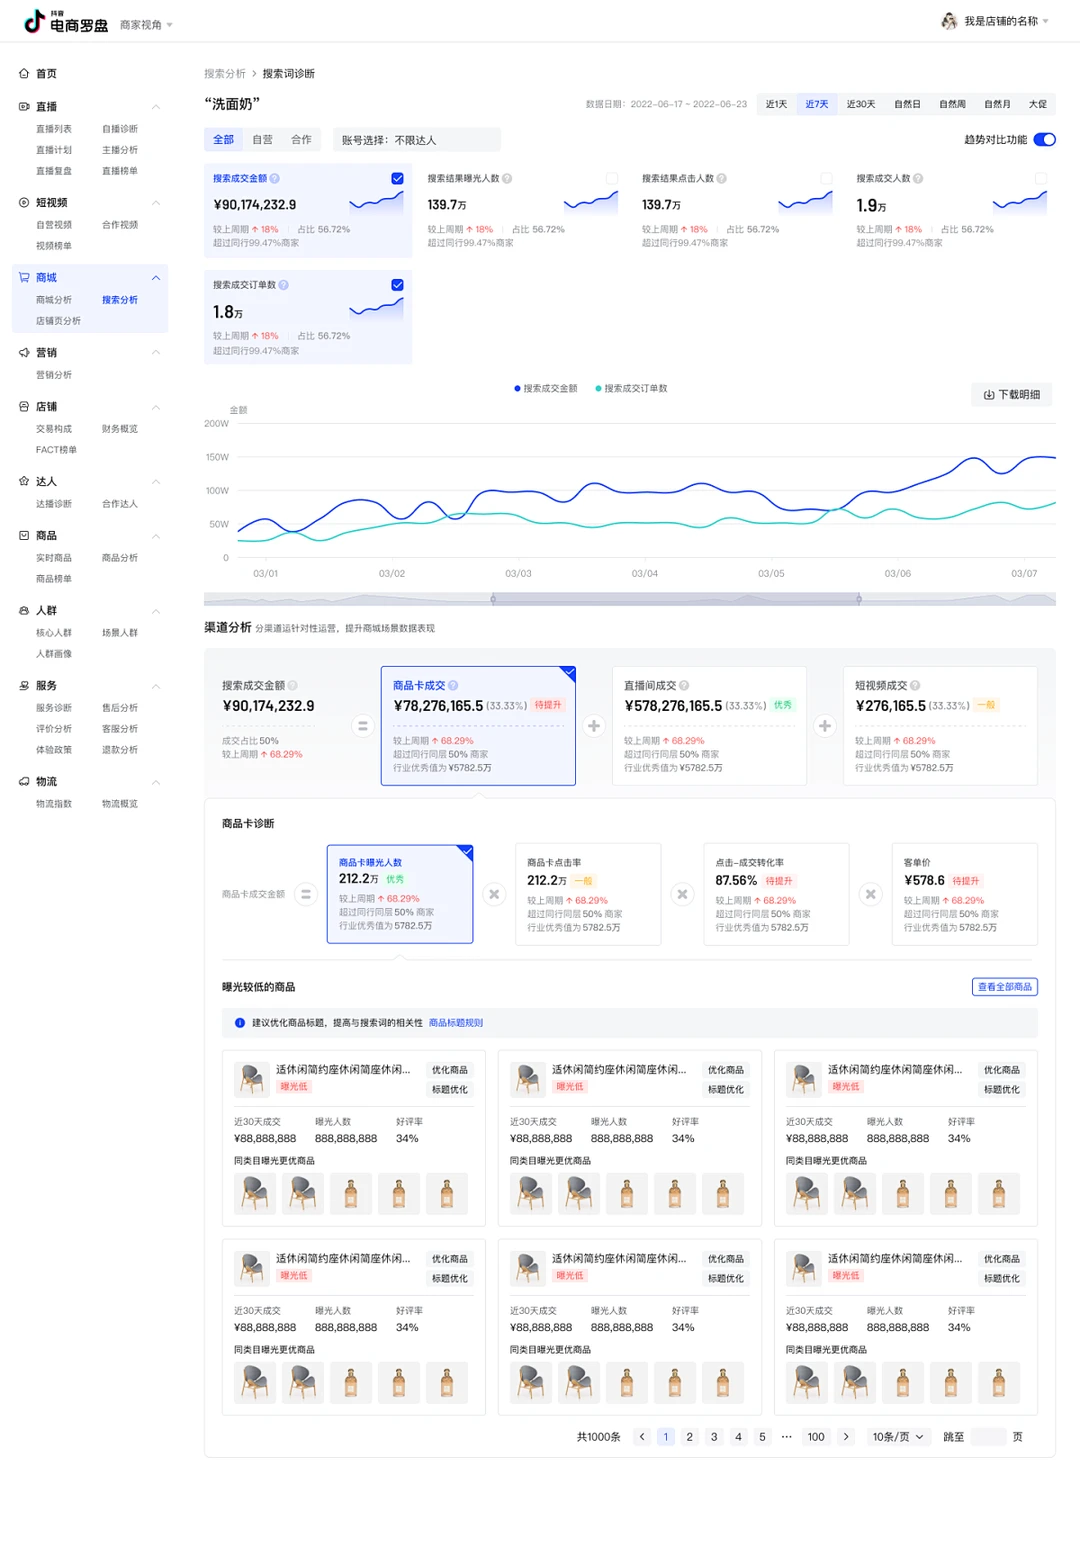Screen dimensions: 1080x1547
Task: Click the 营销 megaphone icon
Action: [x=24, y=353]
